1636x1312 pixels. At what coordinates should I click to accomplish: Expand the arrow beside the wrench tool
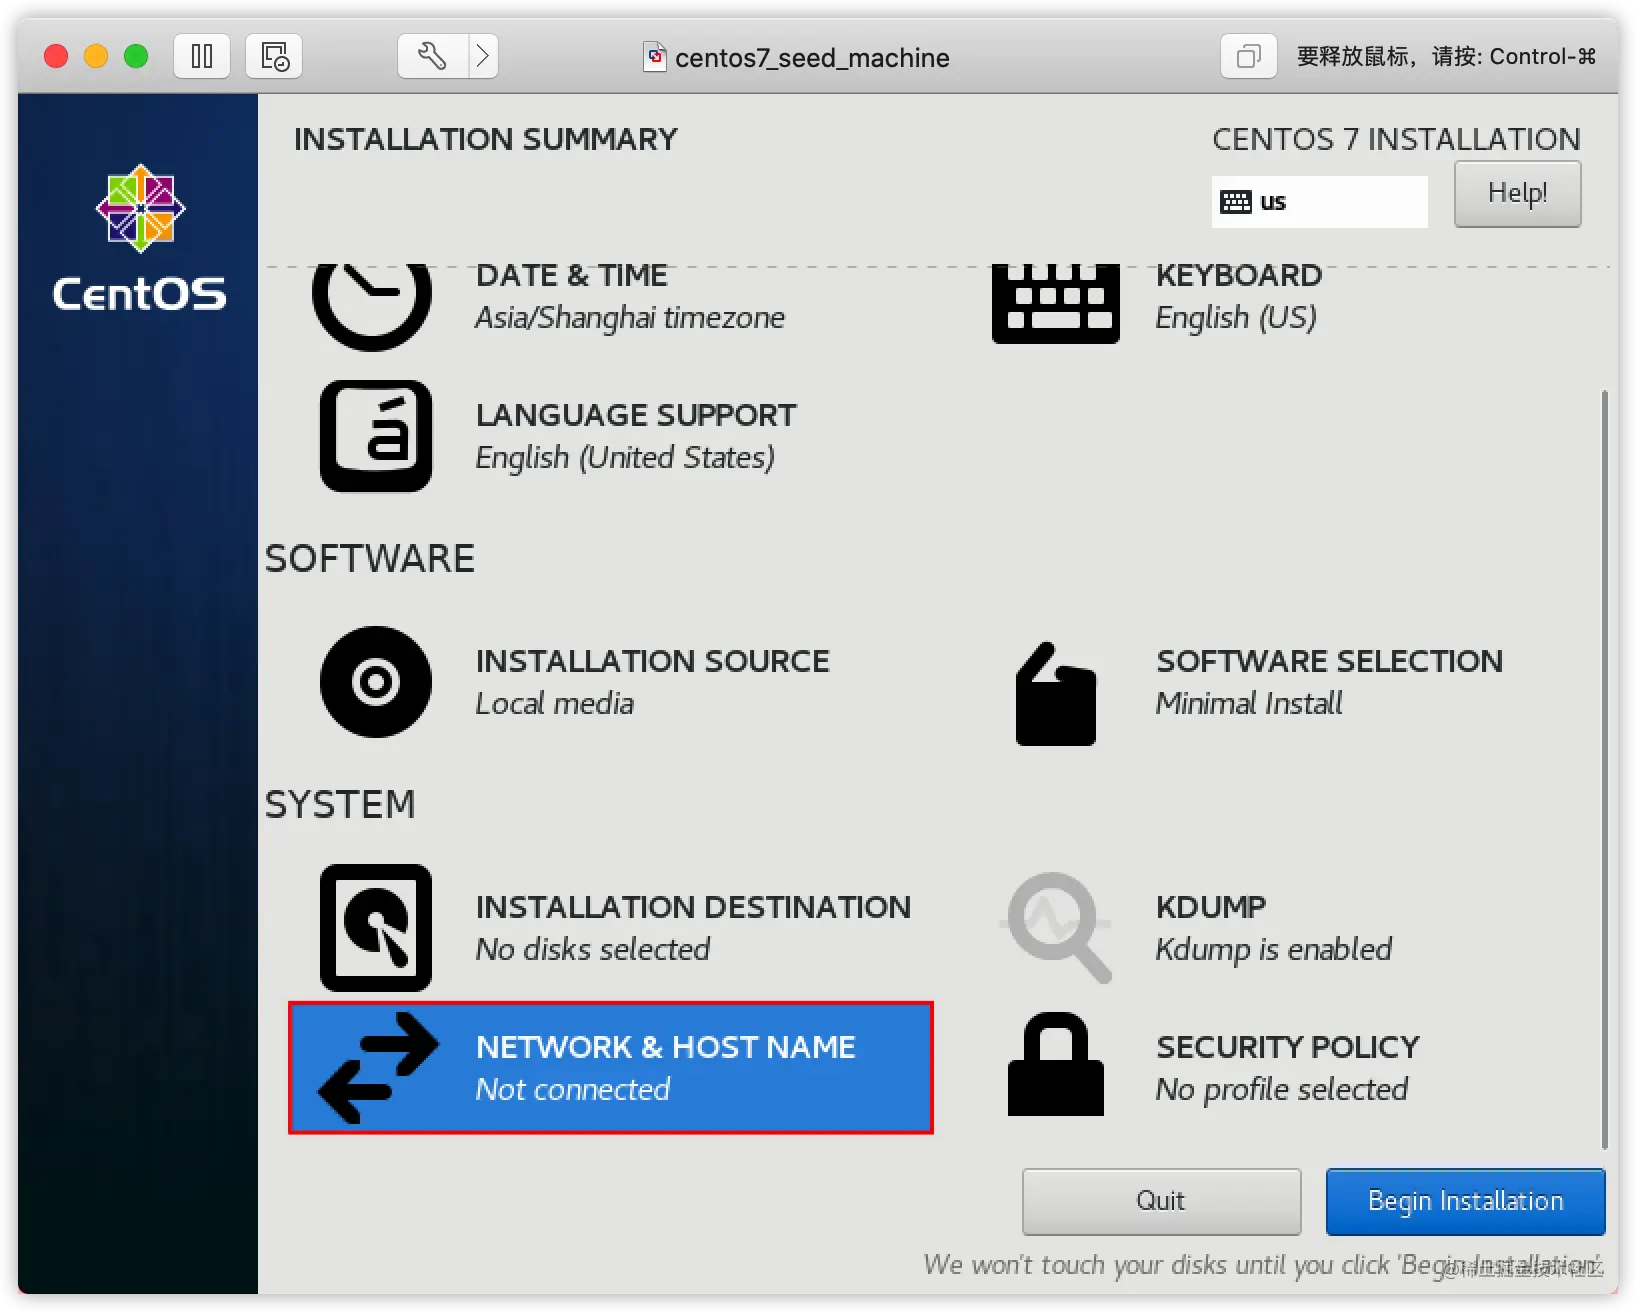point(483,56)
